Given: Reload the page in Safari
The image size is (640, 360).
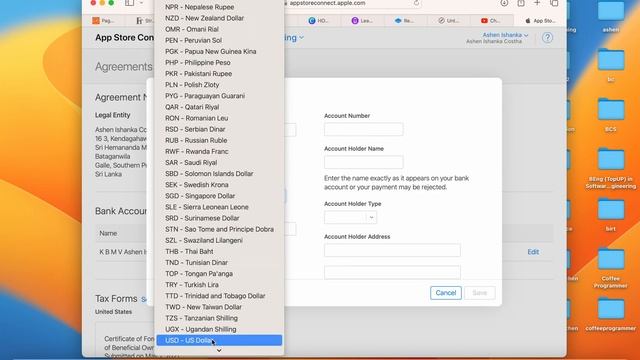Looking at the screenshot, I should (x=416, y=3).
